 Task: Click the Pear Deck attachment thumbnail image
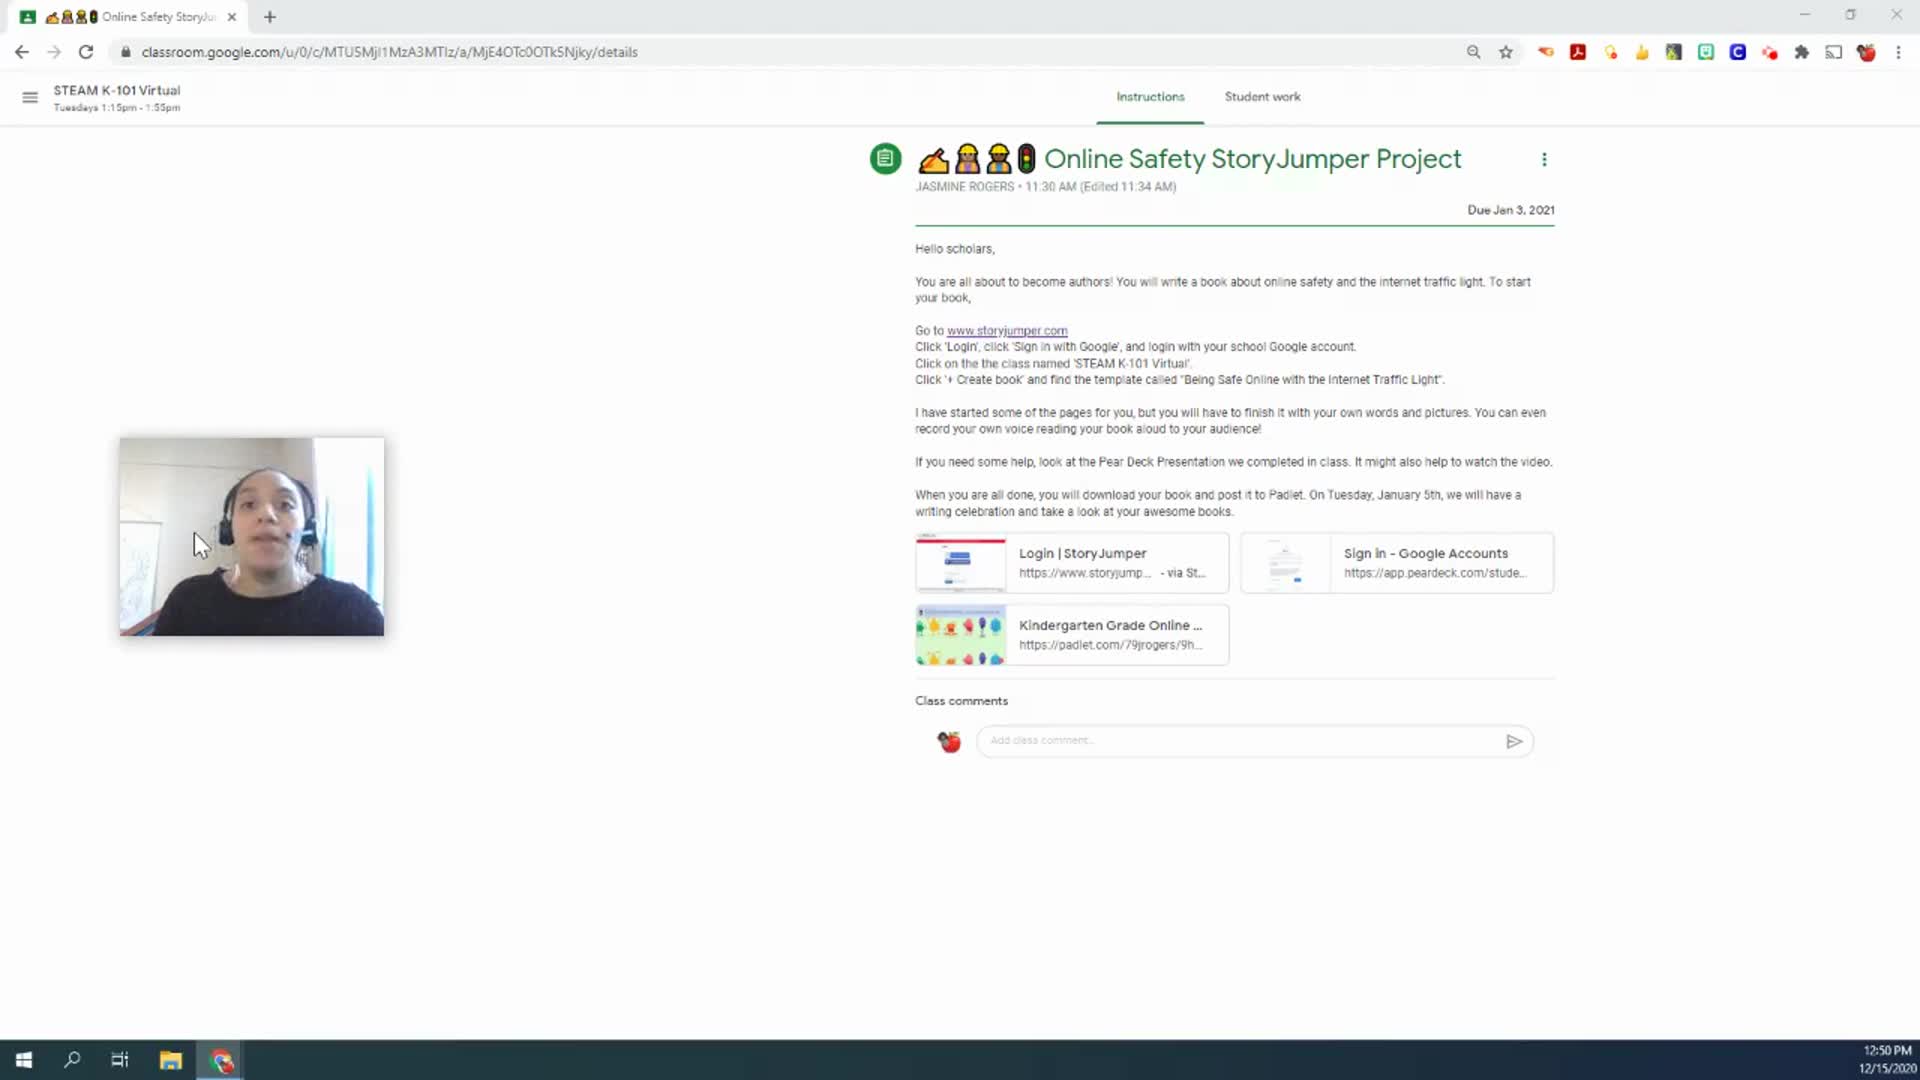pyautogui.click(x=1286, y=563)
